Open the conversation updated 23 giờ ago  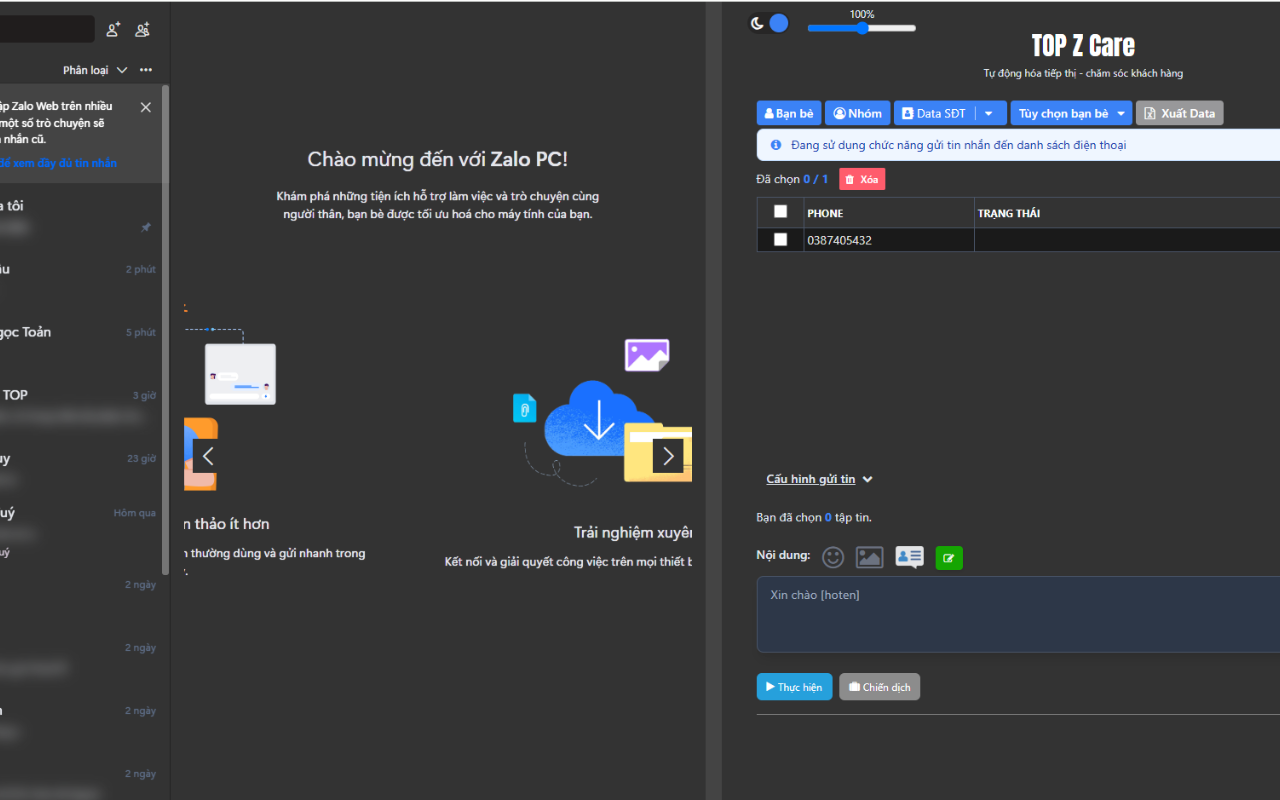[80, 469]
